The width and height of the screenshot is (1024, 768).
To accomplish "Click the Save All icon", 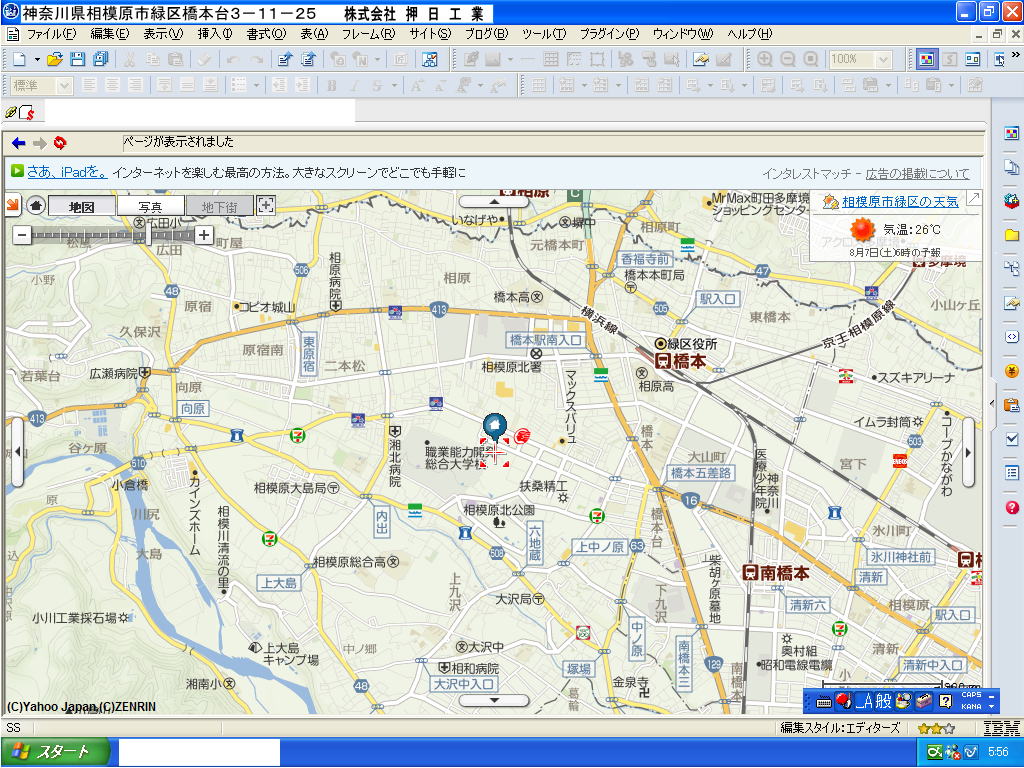I will click(101, 59).
